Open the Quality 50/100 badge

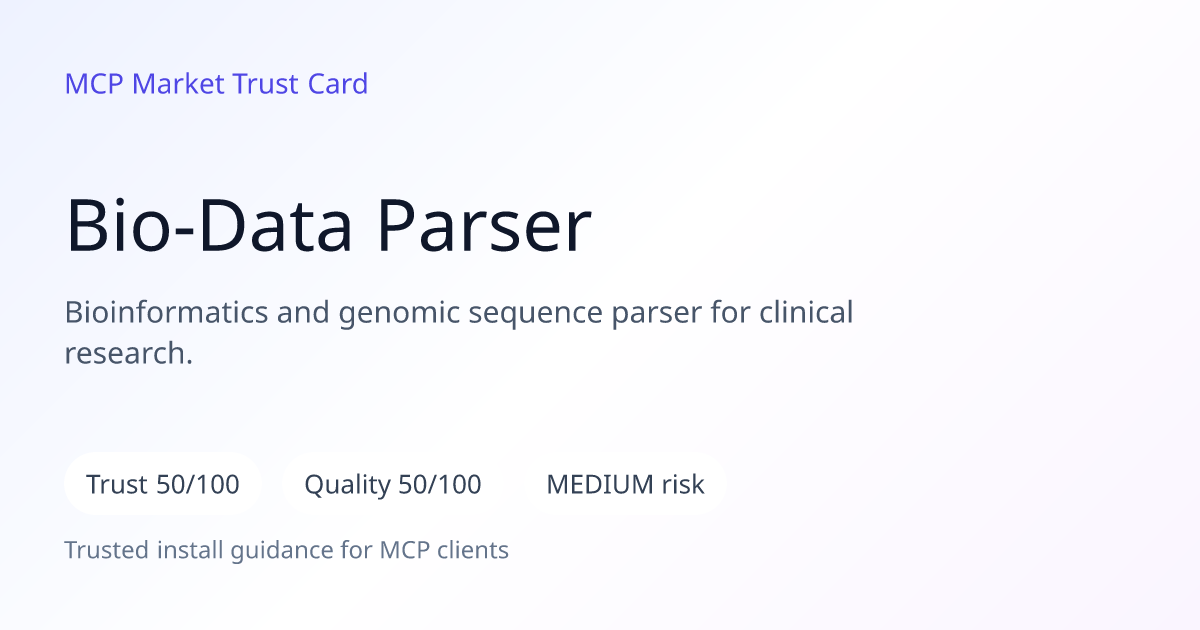(393, 485)
